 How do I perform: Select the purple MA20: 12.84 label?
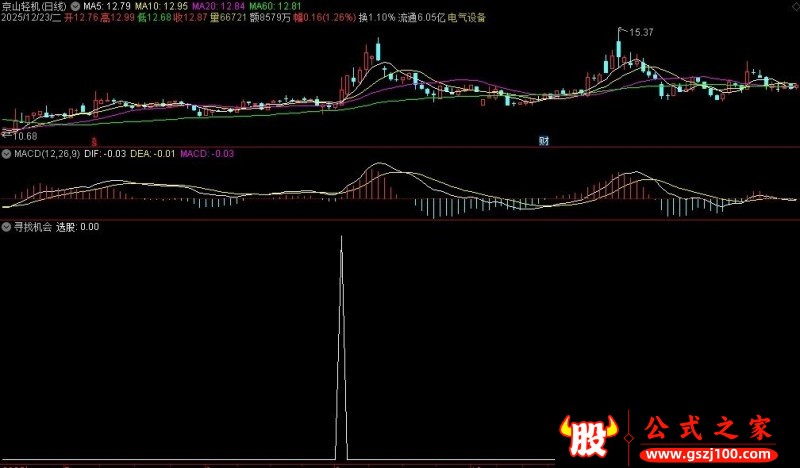pos(218,7)
